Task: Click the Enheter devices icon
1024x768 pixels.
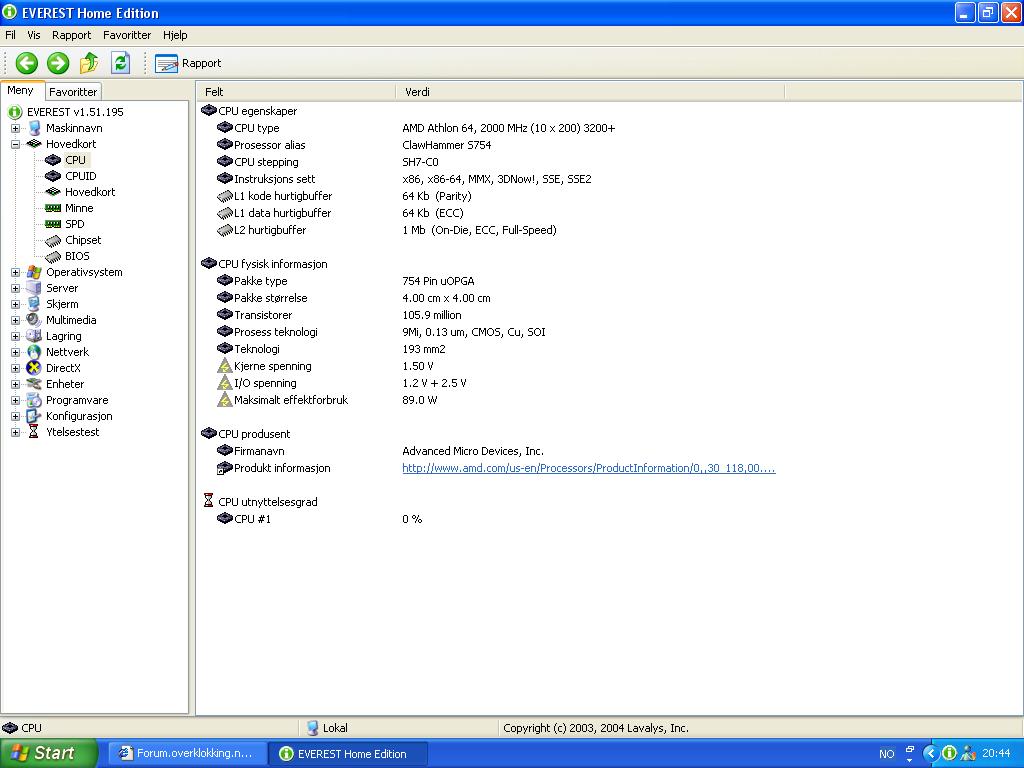Action: click(x=34, y=384)
